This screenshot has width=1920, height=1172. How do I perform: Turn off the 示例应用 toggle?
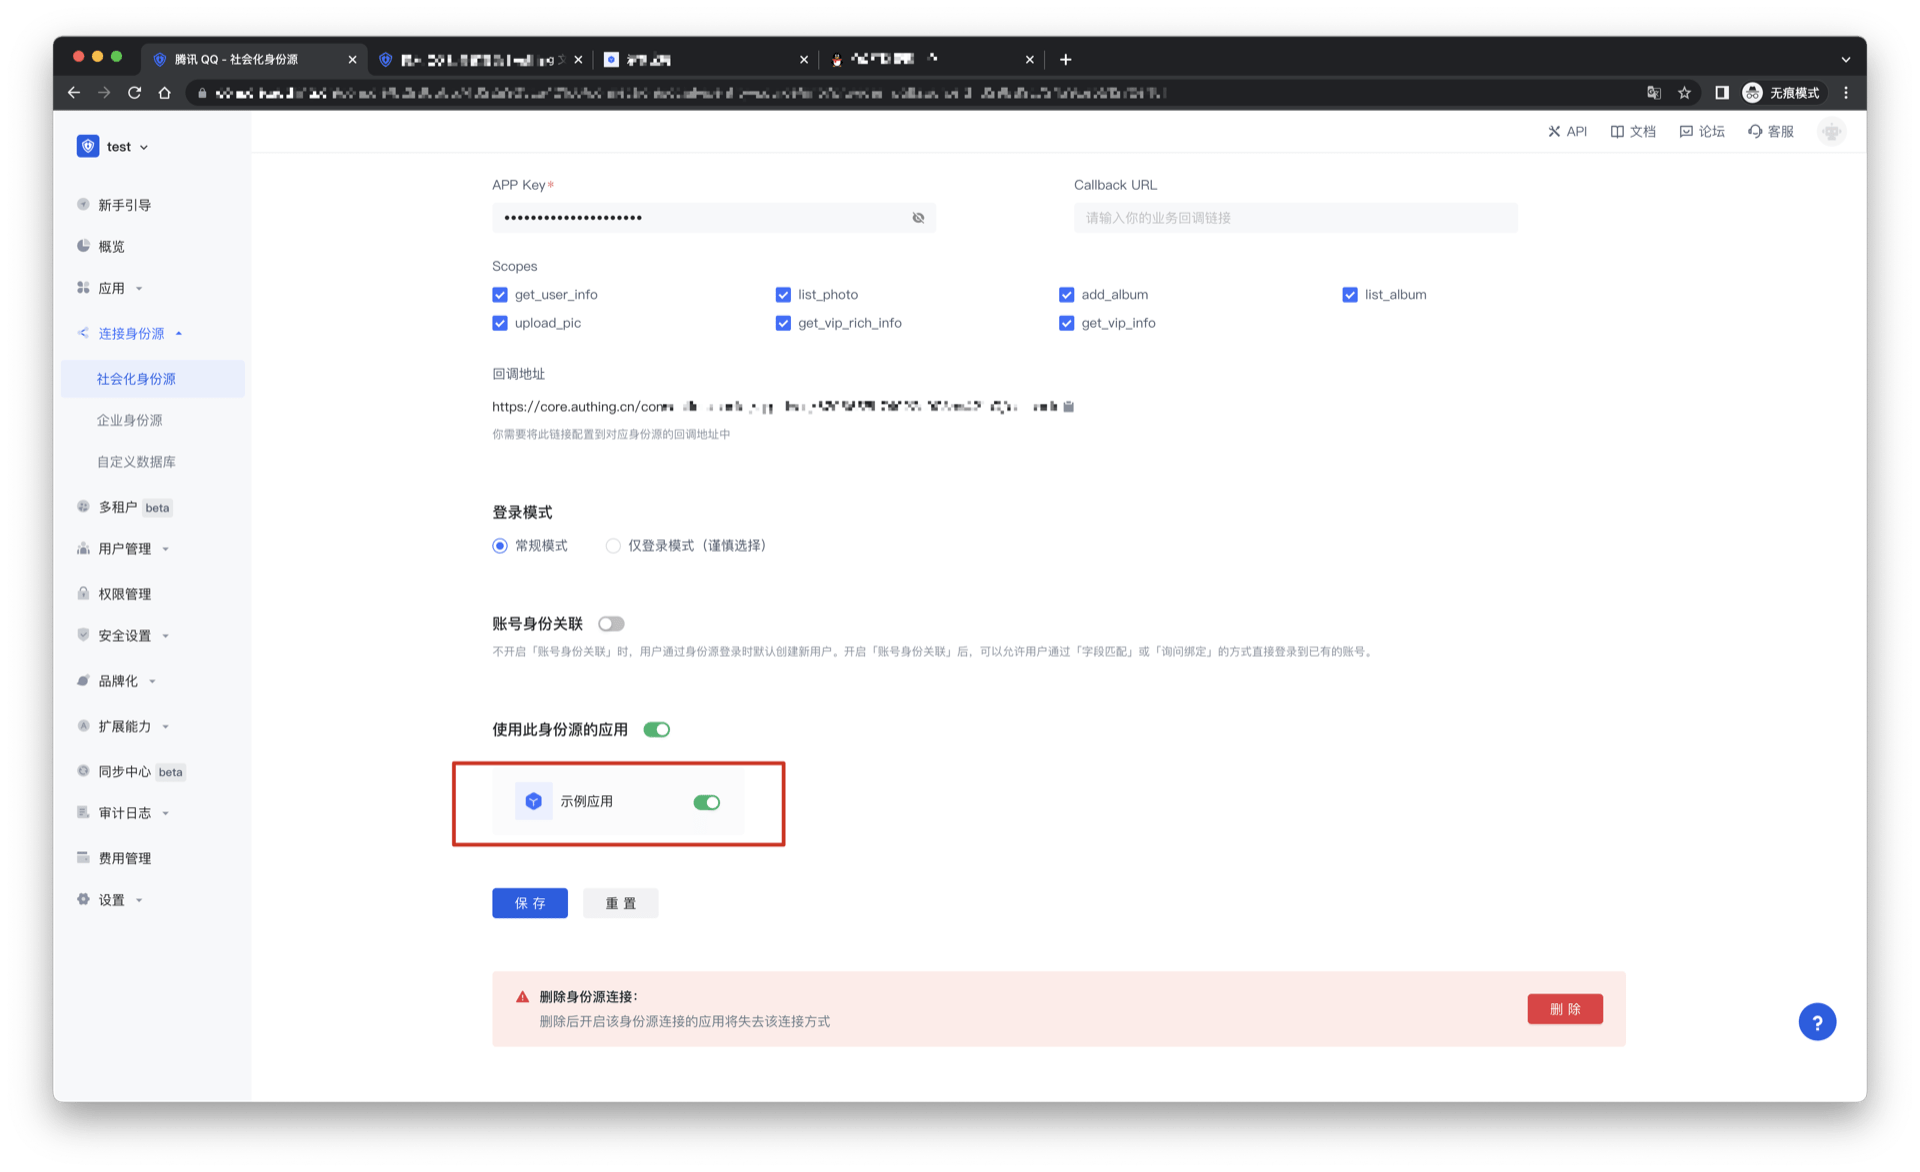pos(706,802)
